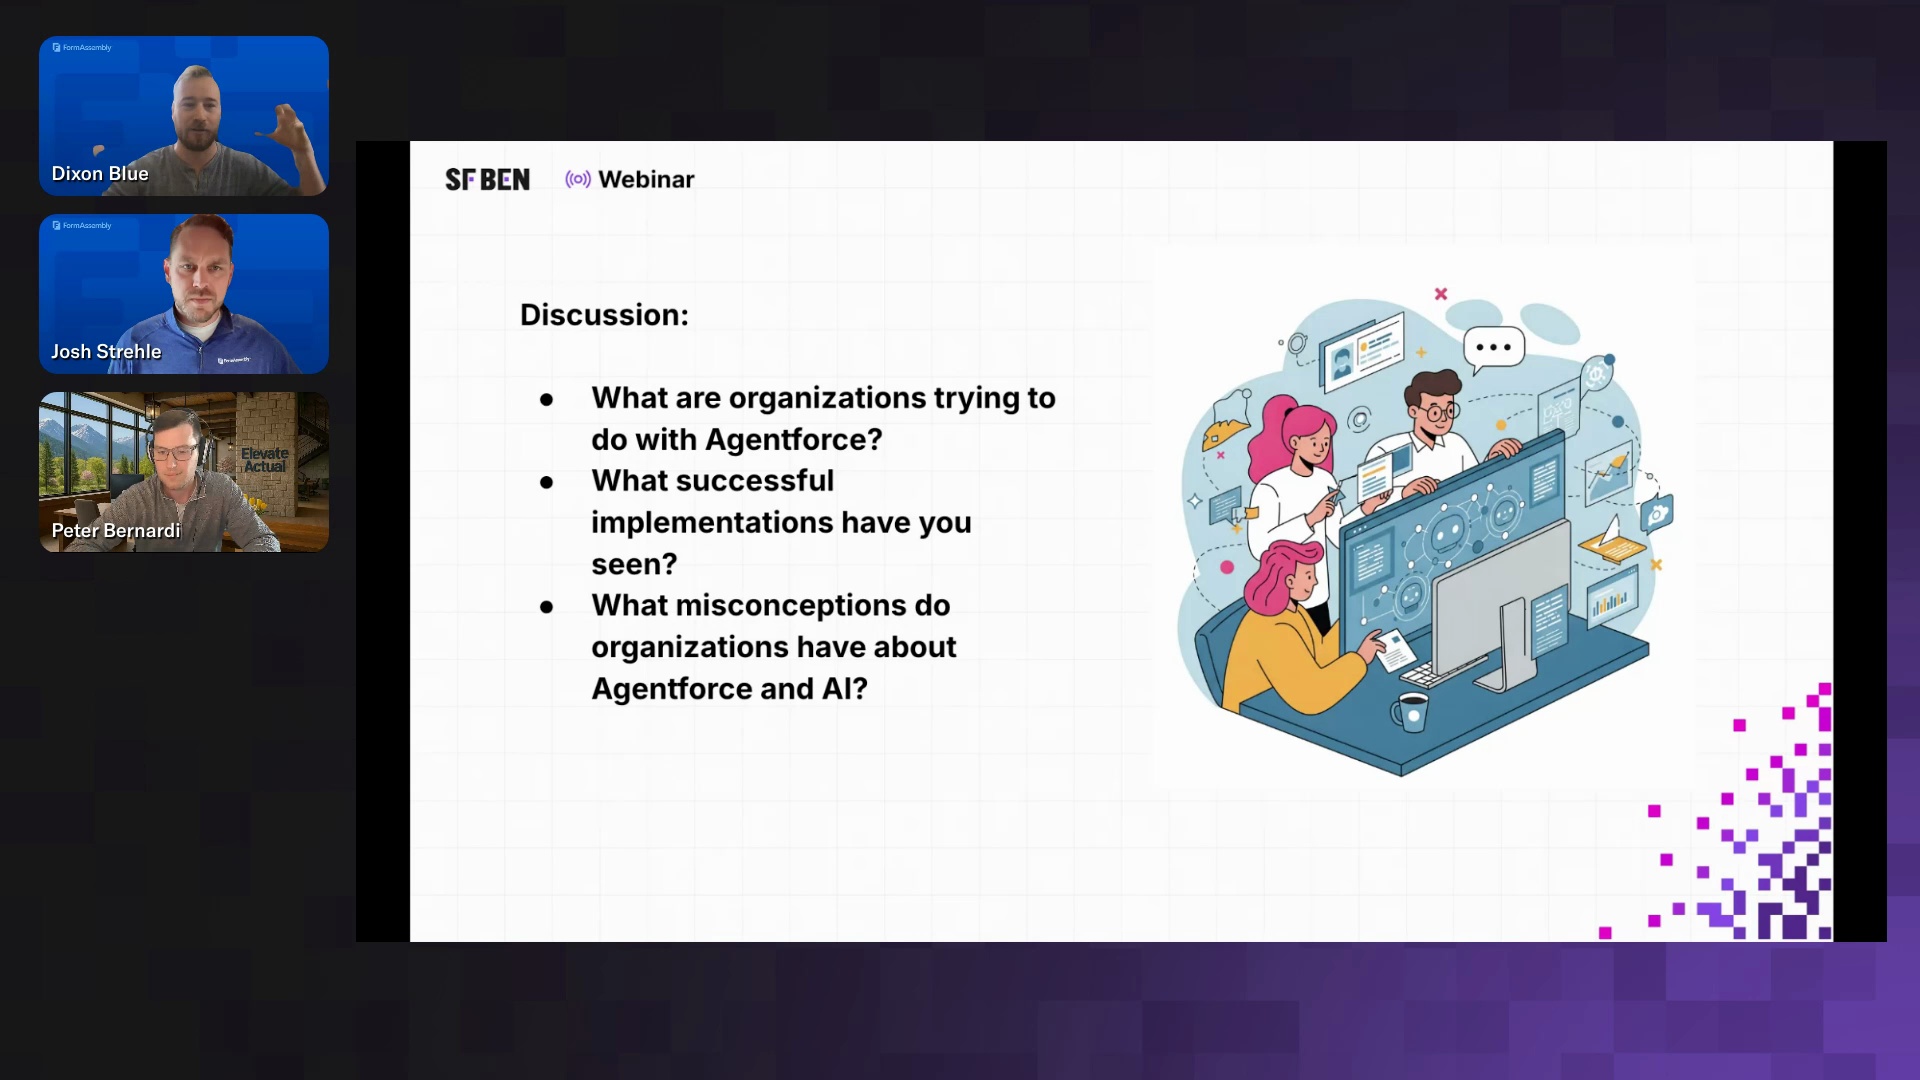
Task: Click the coffee mug in the illustration
Action: coord(1410,712)
